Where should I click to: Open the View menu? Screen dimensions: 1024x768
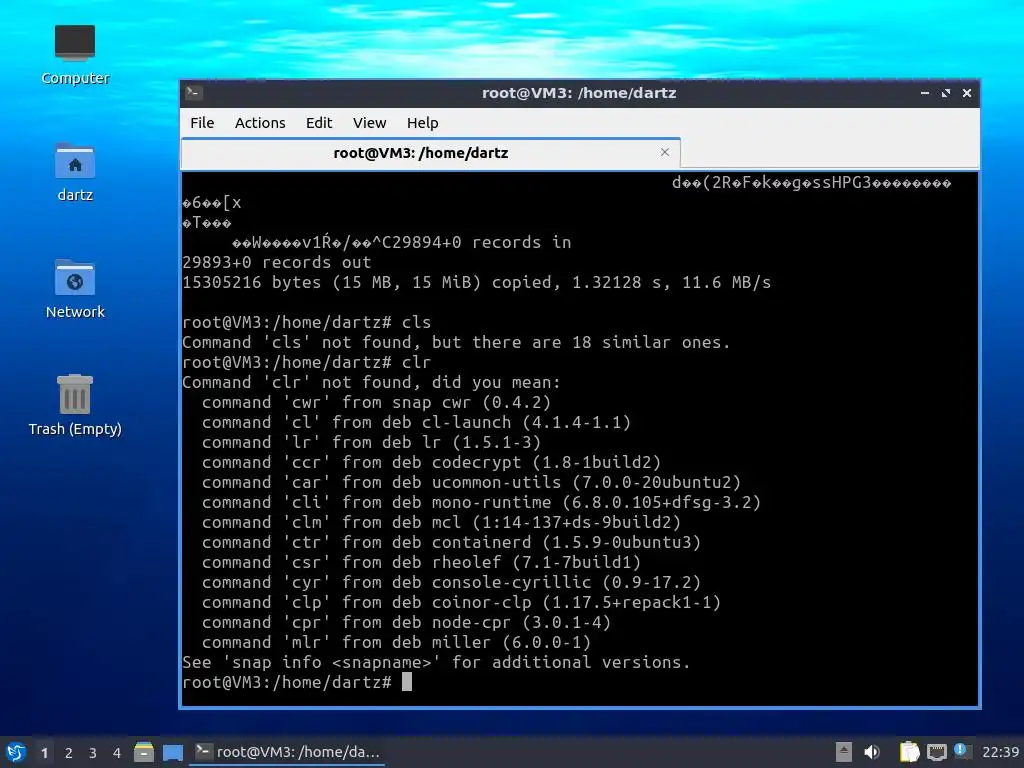tap(369, 123)
